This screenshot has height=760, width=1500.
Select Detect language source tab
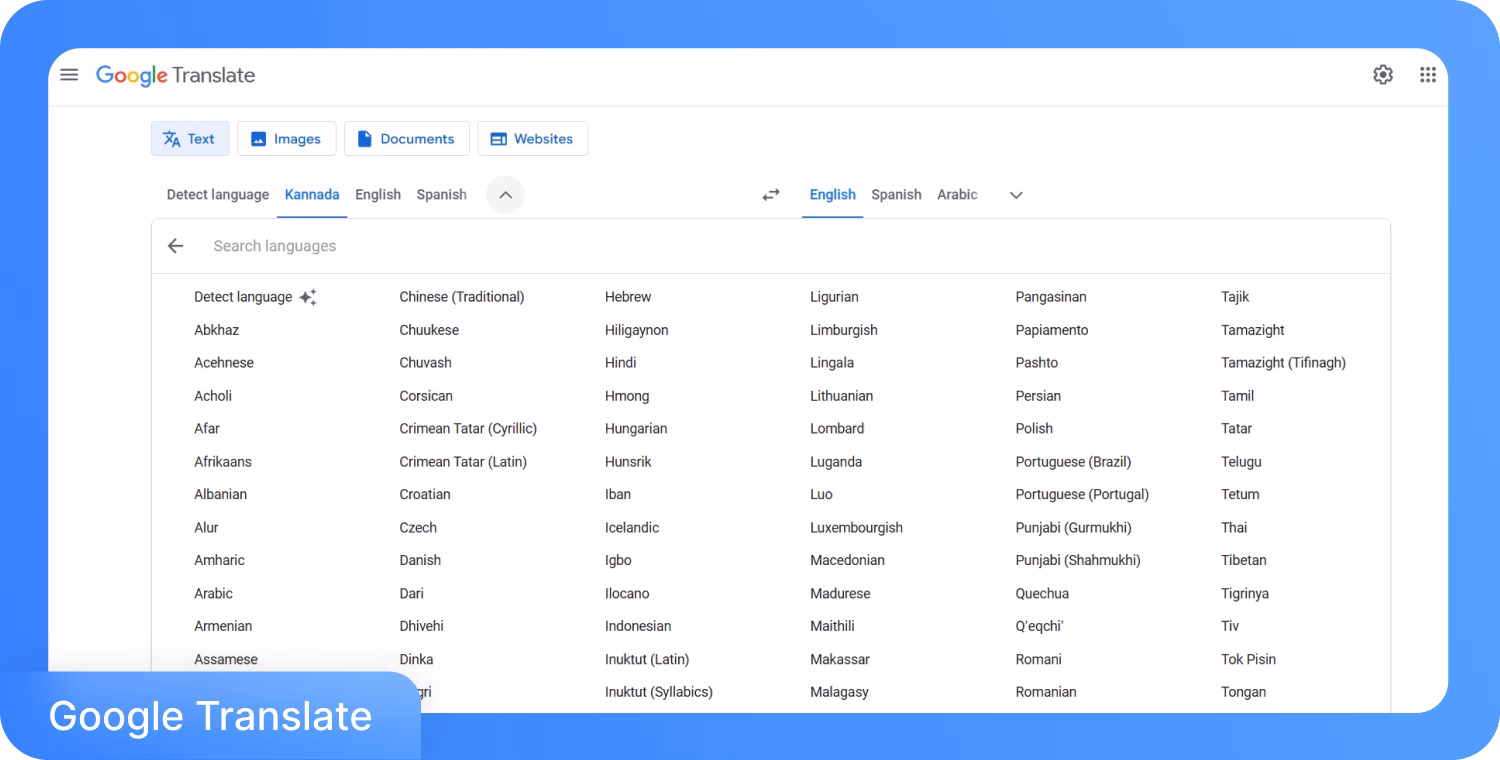tap(218, 195)
